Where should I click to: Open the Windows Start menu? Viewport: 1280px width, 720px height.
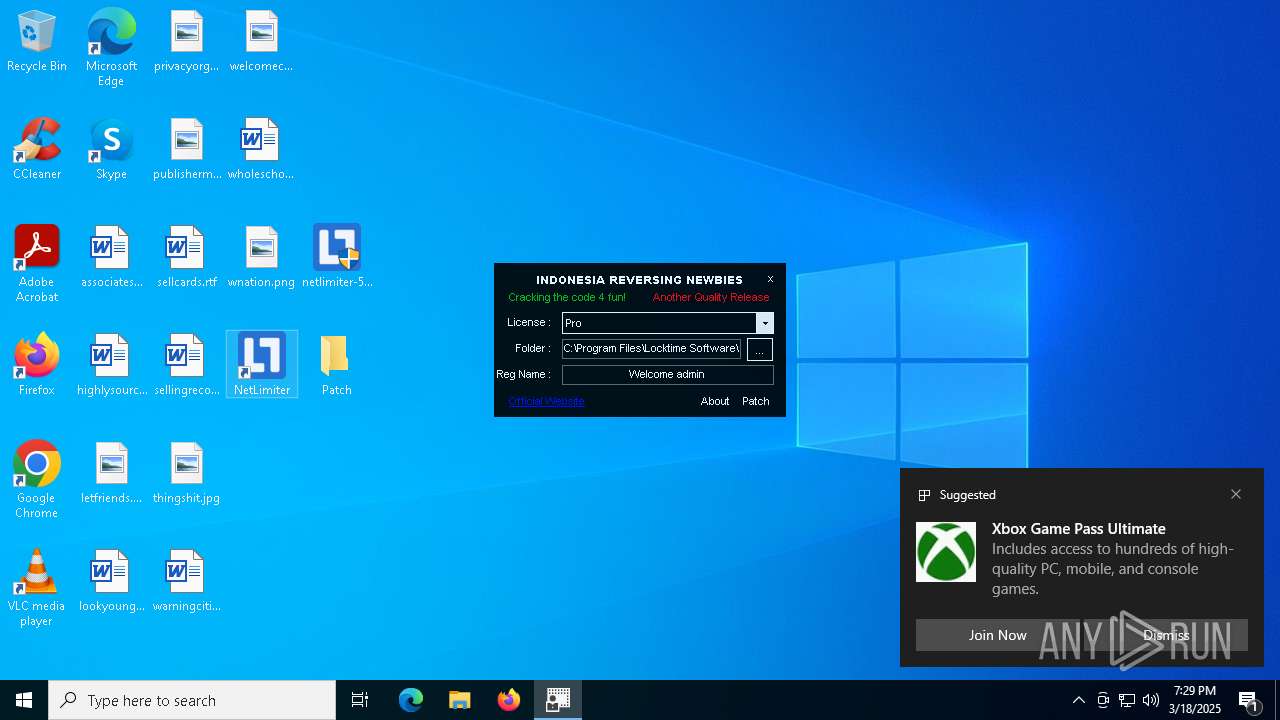click(24, 700)
